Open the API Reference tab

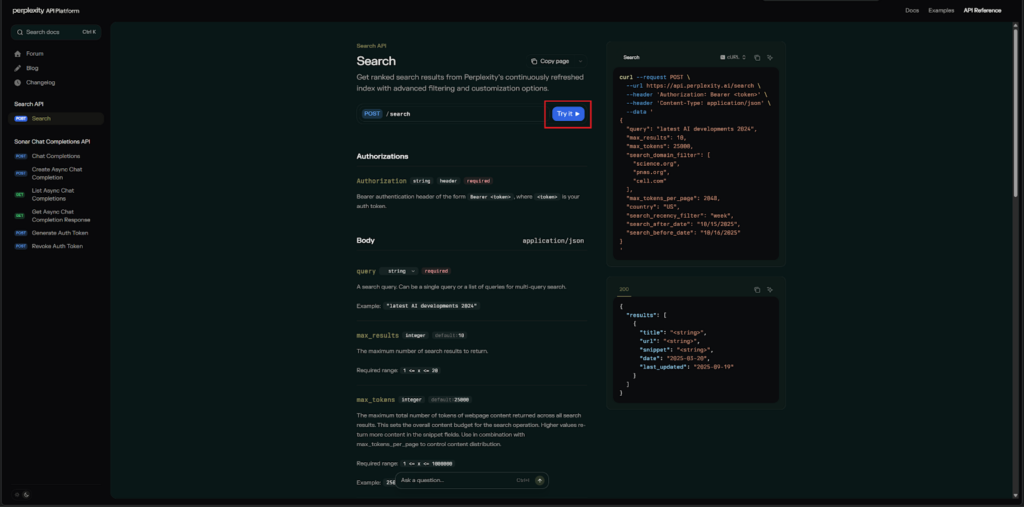click(981, 10)
